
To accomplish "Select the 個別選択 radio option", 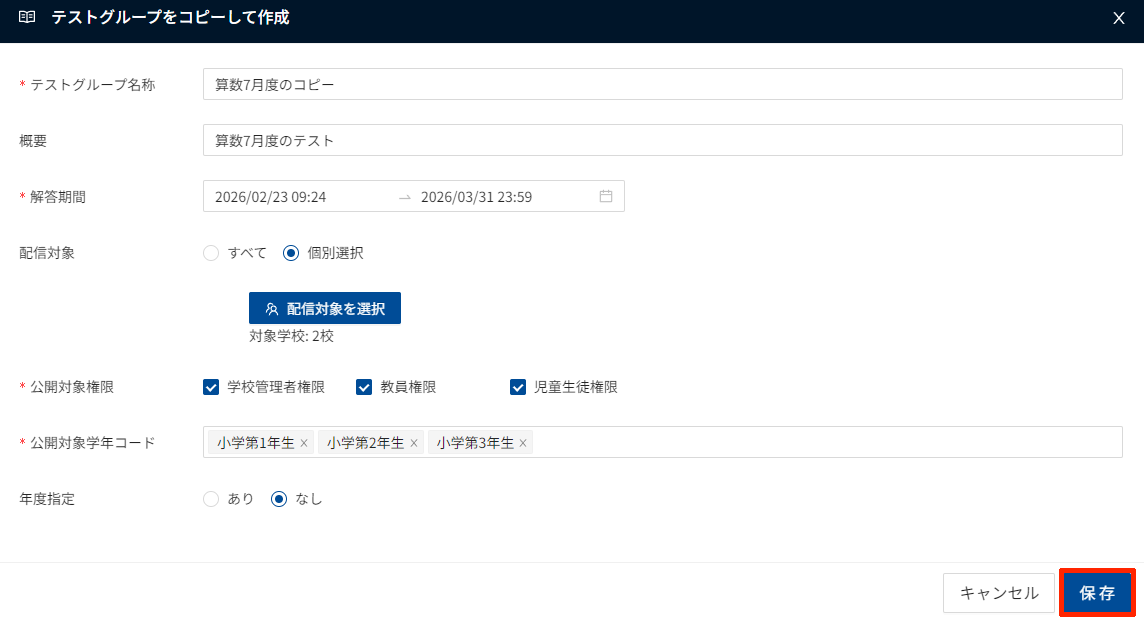I will [x=291, y=253].
